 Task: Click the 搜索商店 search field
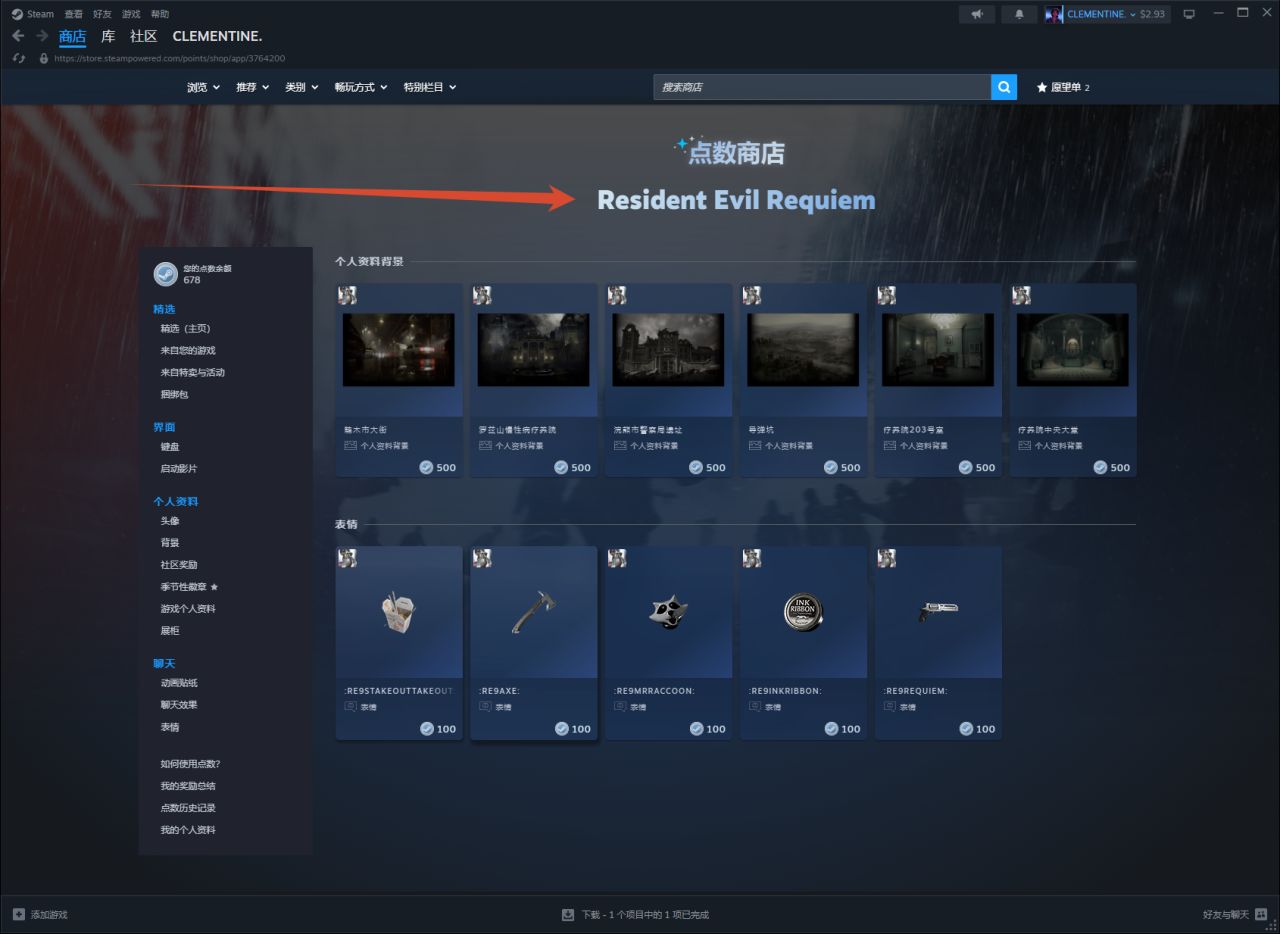click(822, 87)
